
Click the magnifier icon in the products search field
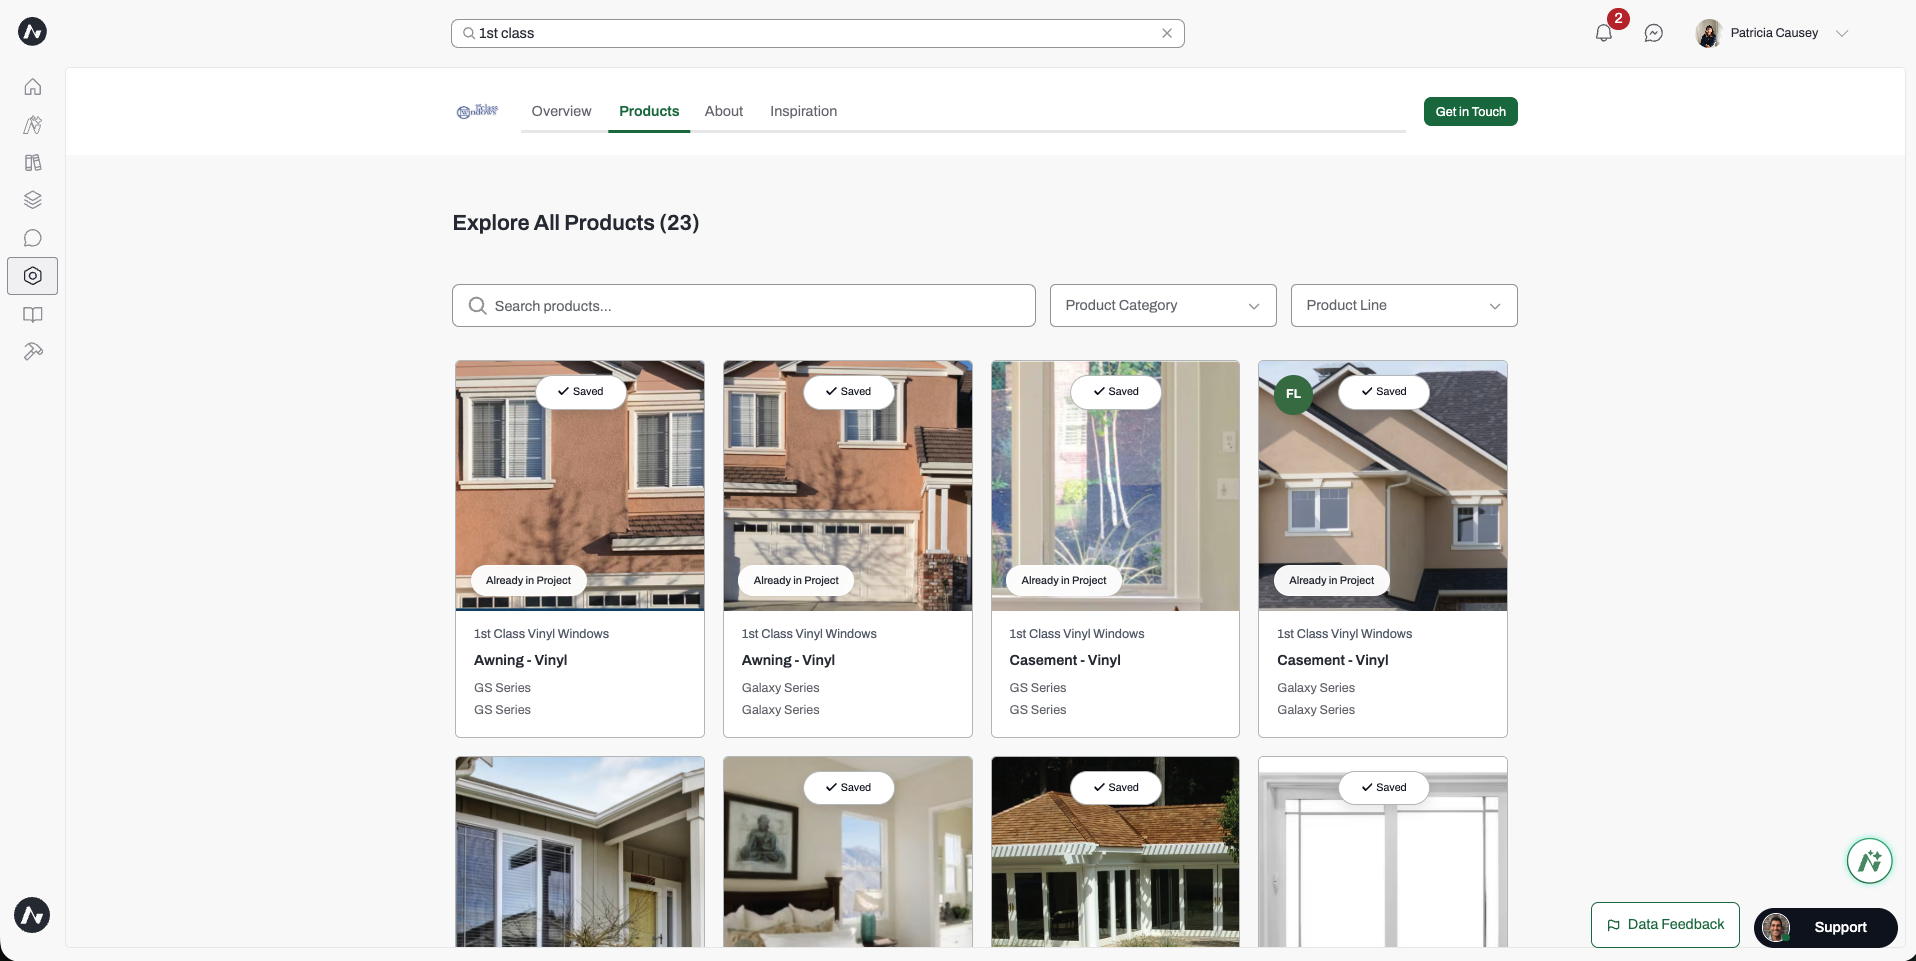pyautogui.click(x=478, y=306)
